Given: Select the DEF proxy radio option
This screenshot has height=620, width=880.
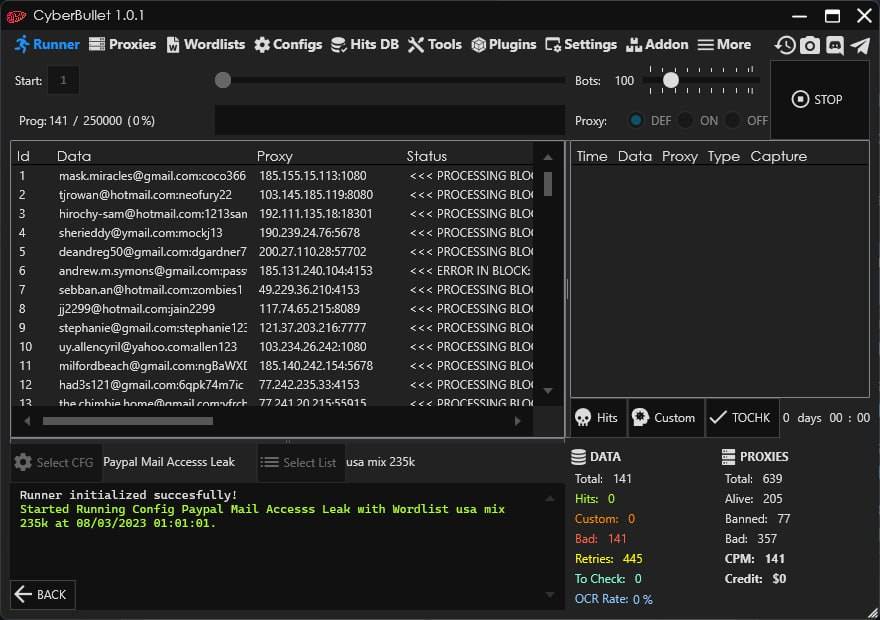Looking at the screenshot, I should (x=636, y=120).
